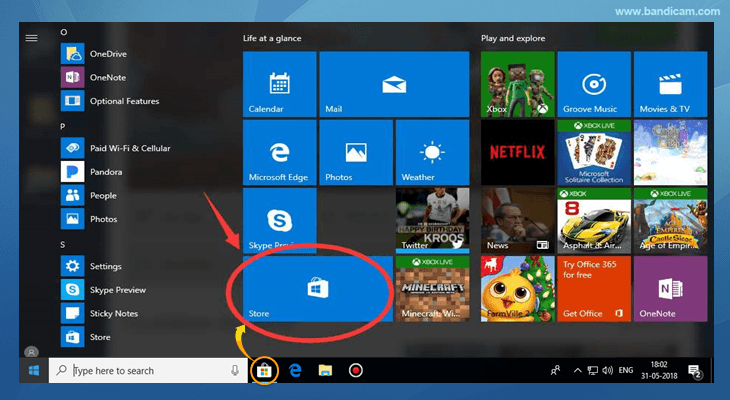Open Settings from the app list
This screenshot has height=400, width=730.
coord(105,267)
